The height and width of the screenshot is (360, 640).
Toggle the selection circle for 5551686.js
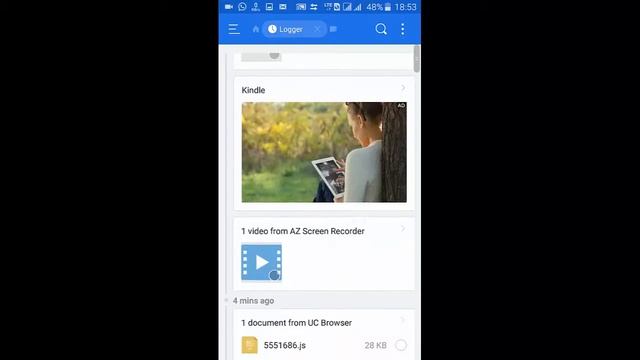point(401,345)
